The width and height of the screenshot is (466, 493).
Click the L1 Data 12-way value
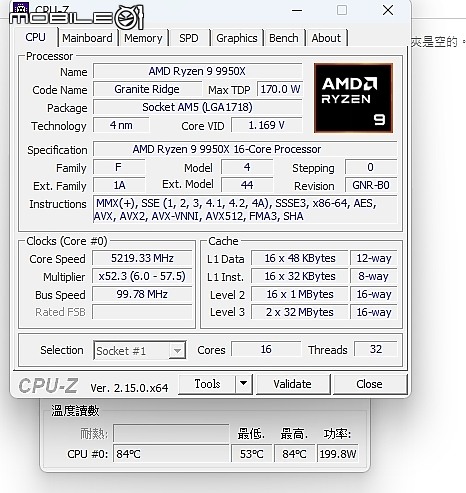(374, 258)
